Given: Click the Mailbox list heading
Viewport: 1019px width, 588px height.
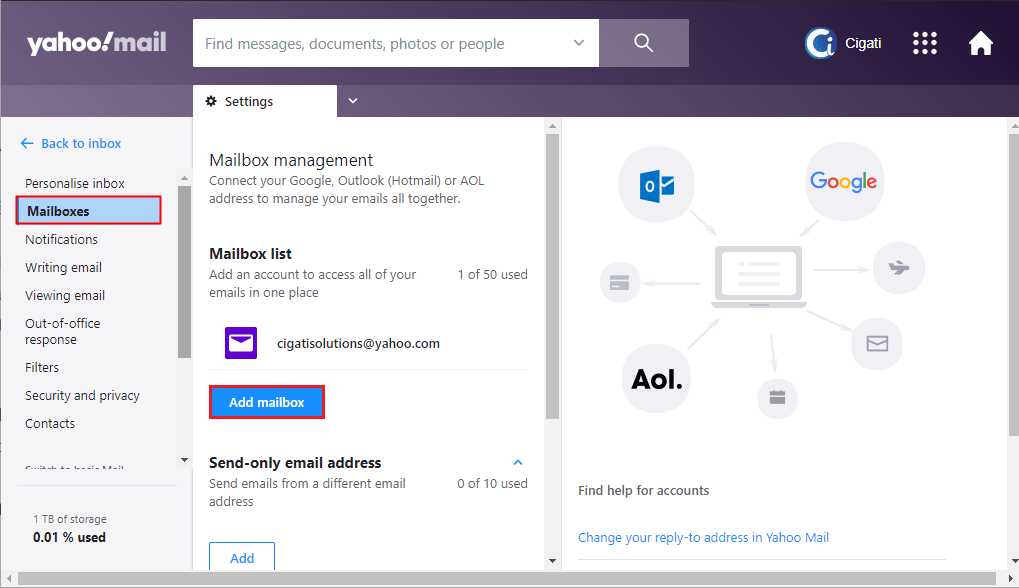Looking at the screenshot, I should [x=250, y=253].
